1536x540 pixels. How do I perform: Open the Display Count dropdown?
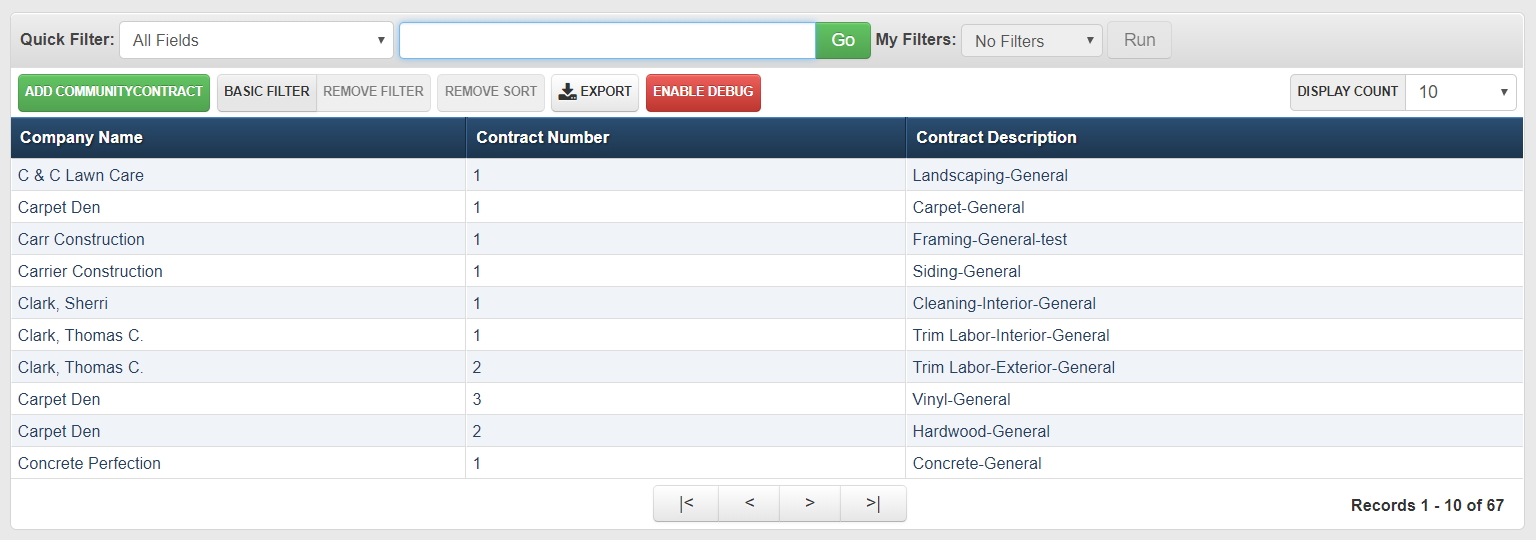(x=1460, y=92)
